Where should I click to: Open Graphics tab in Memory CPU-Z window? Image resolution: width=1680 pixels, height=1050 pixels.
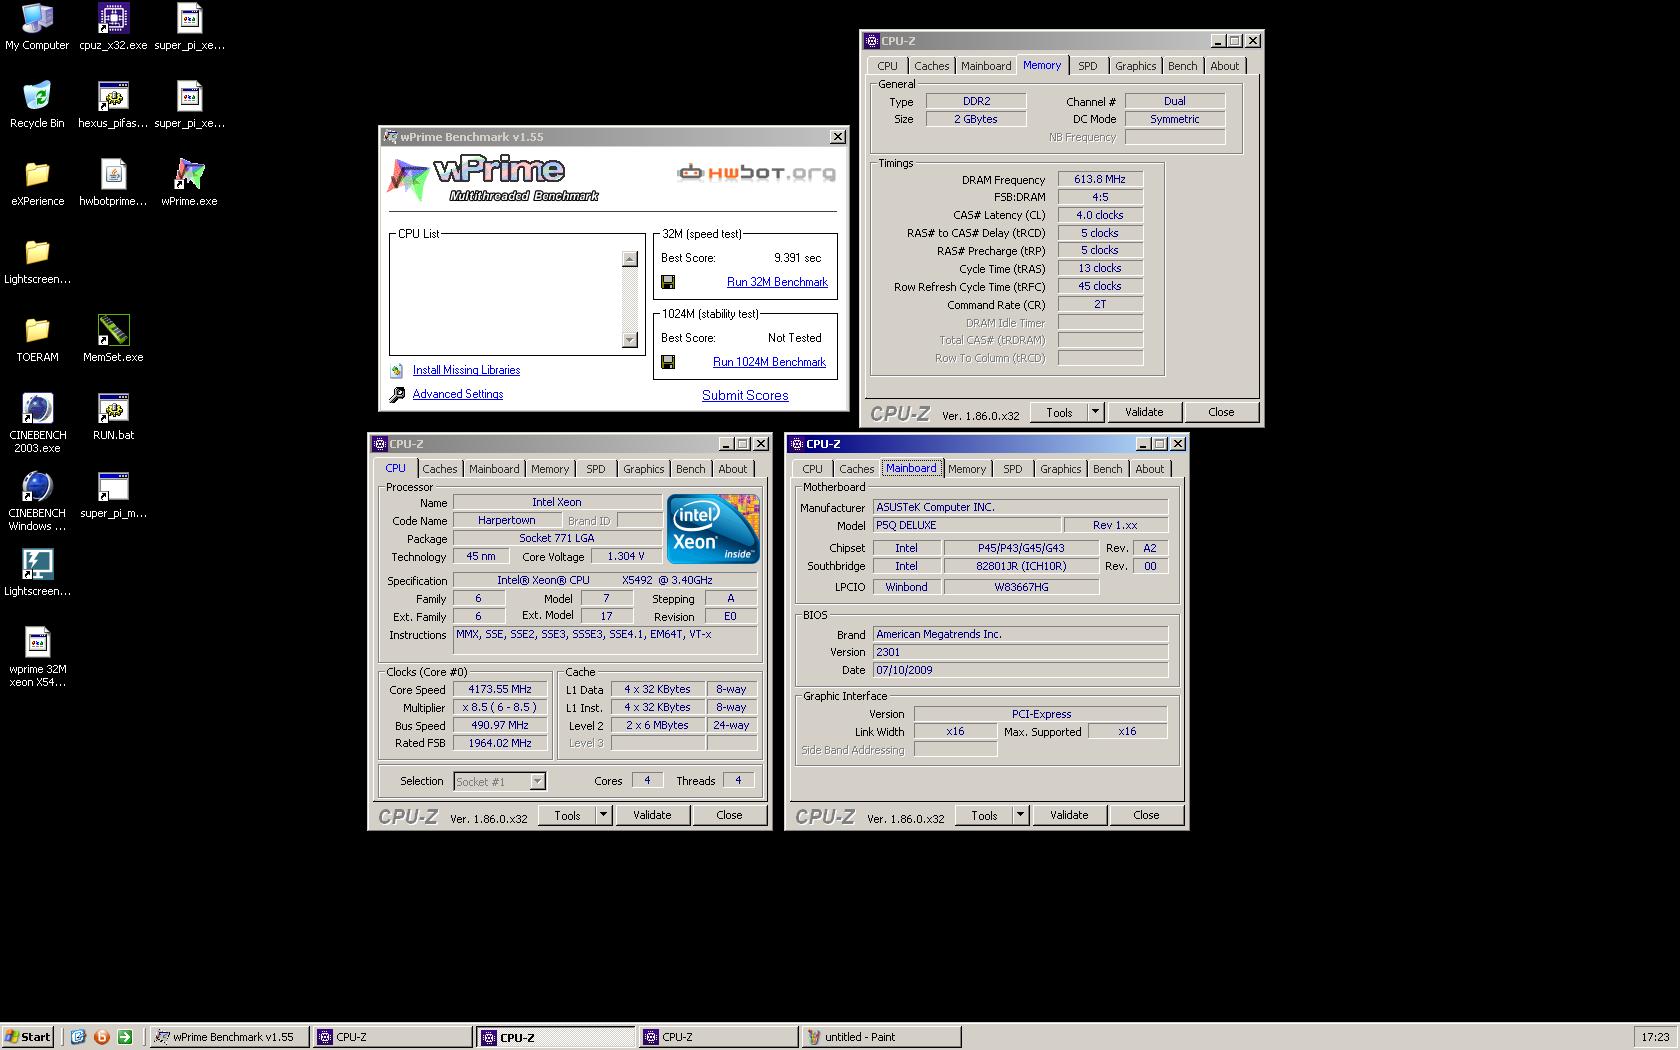pyautogui.click(x=1135, y=66)
